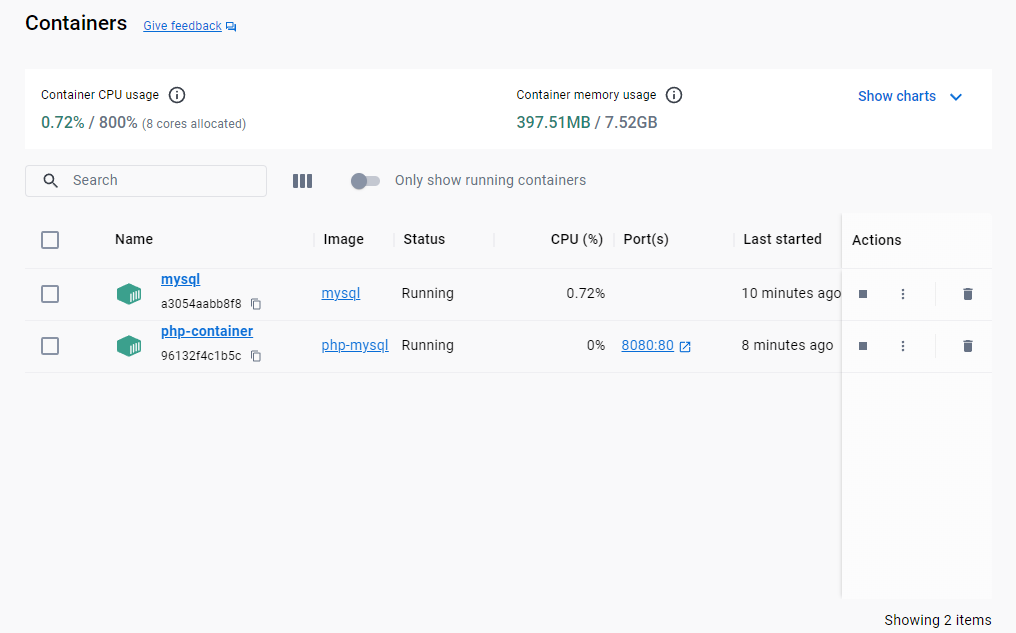Image resolution: width=1016 pixels, height=633 pixels.
Task: Open port 8080:80 in browser
Action: tap(656, 345)
